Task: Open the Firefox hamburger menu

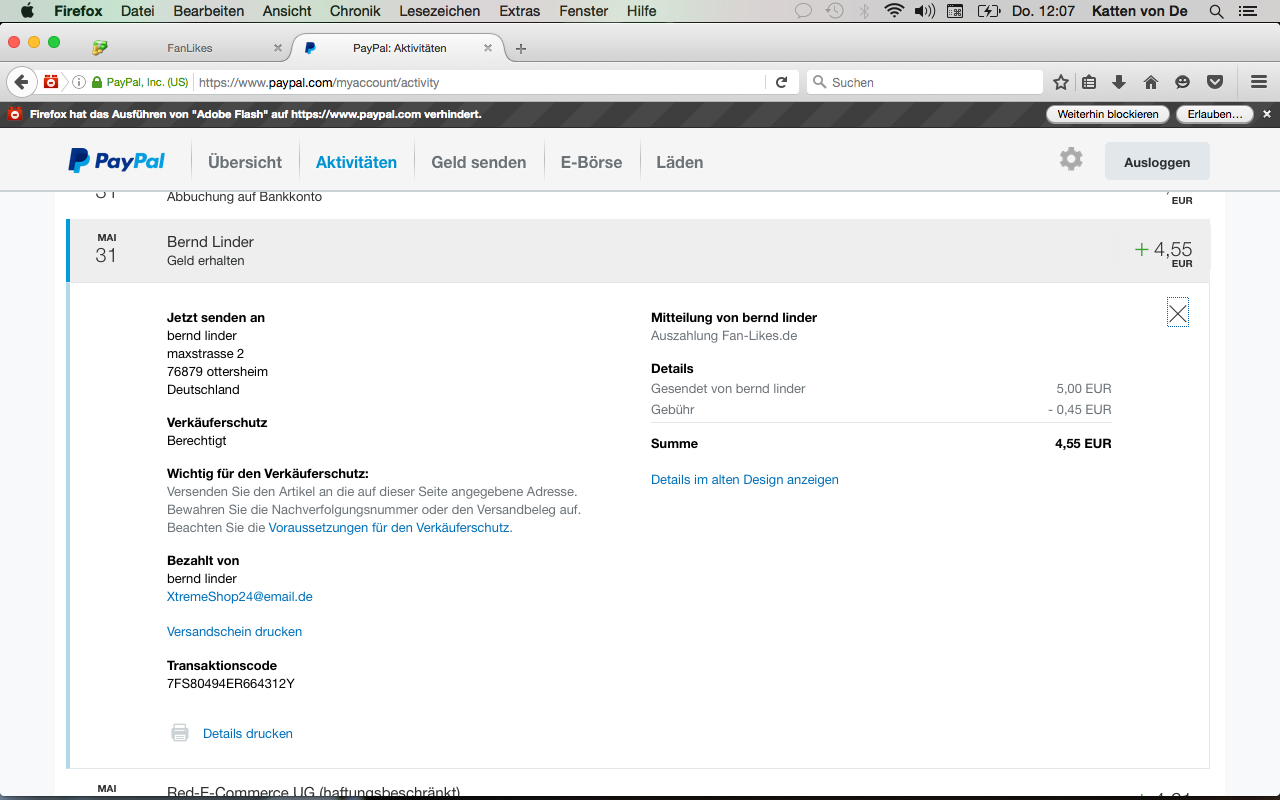Action: pyautogui.click(x=1259, y=82)
